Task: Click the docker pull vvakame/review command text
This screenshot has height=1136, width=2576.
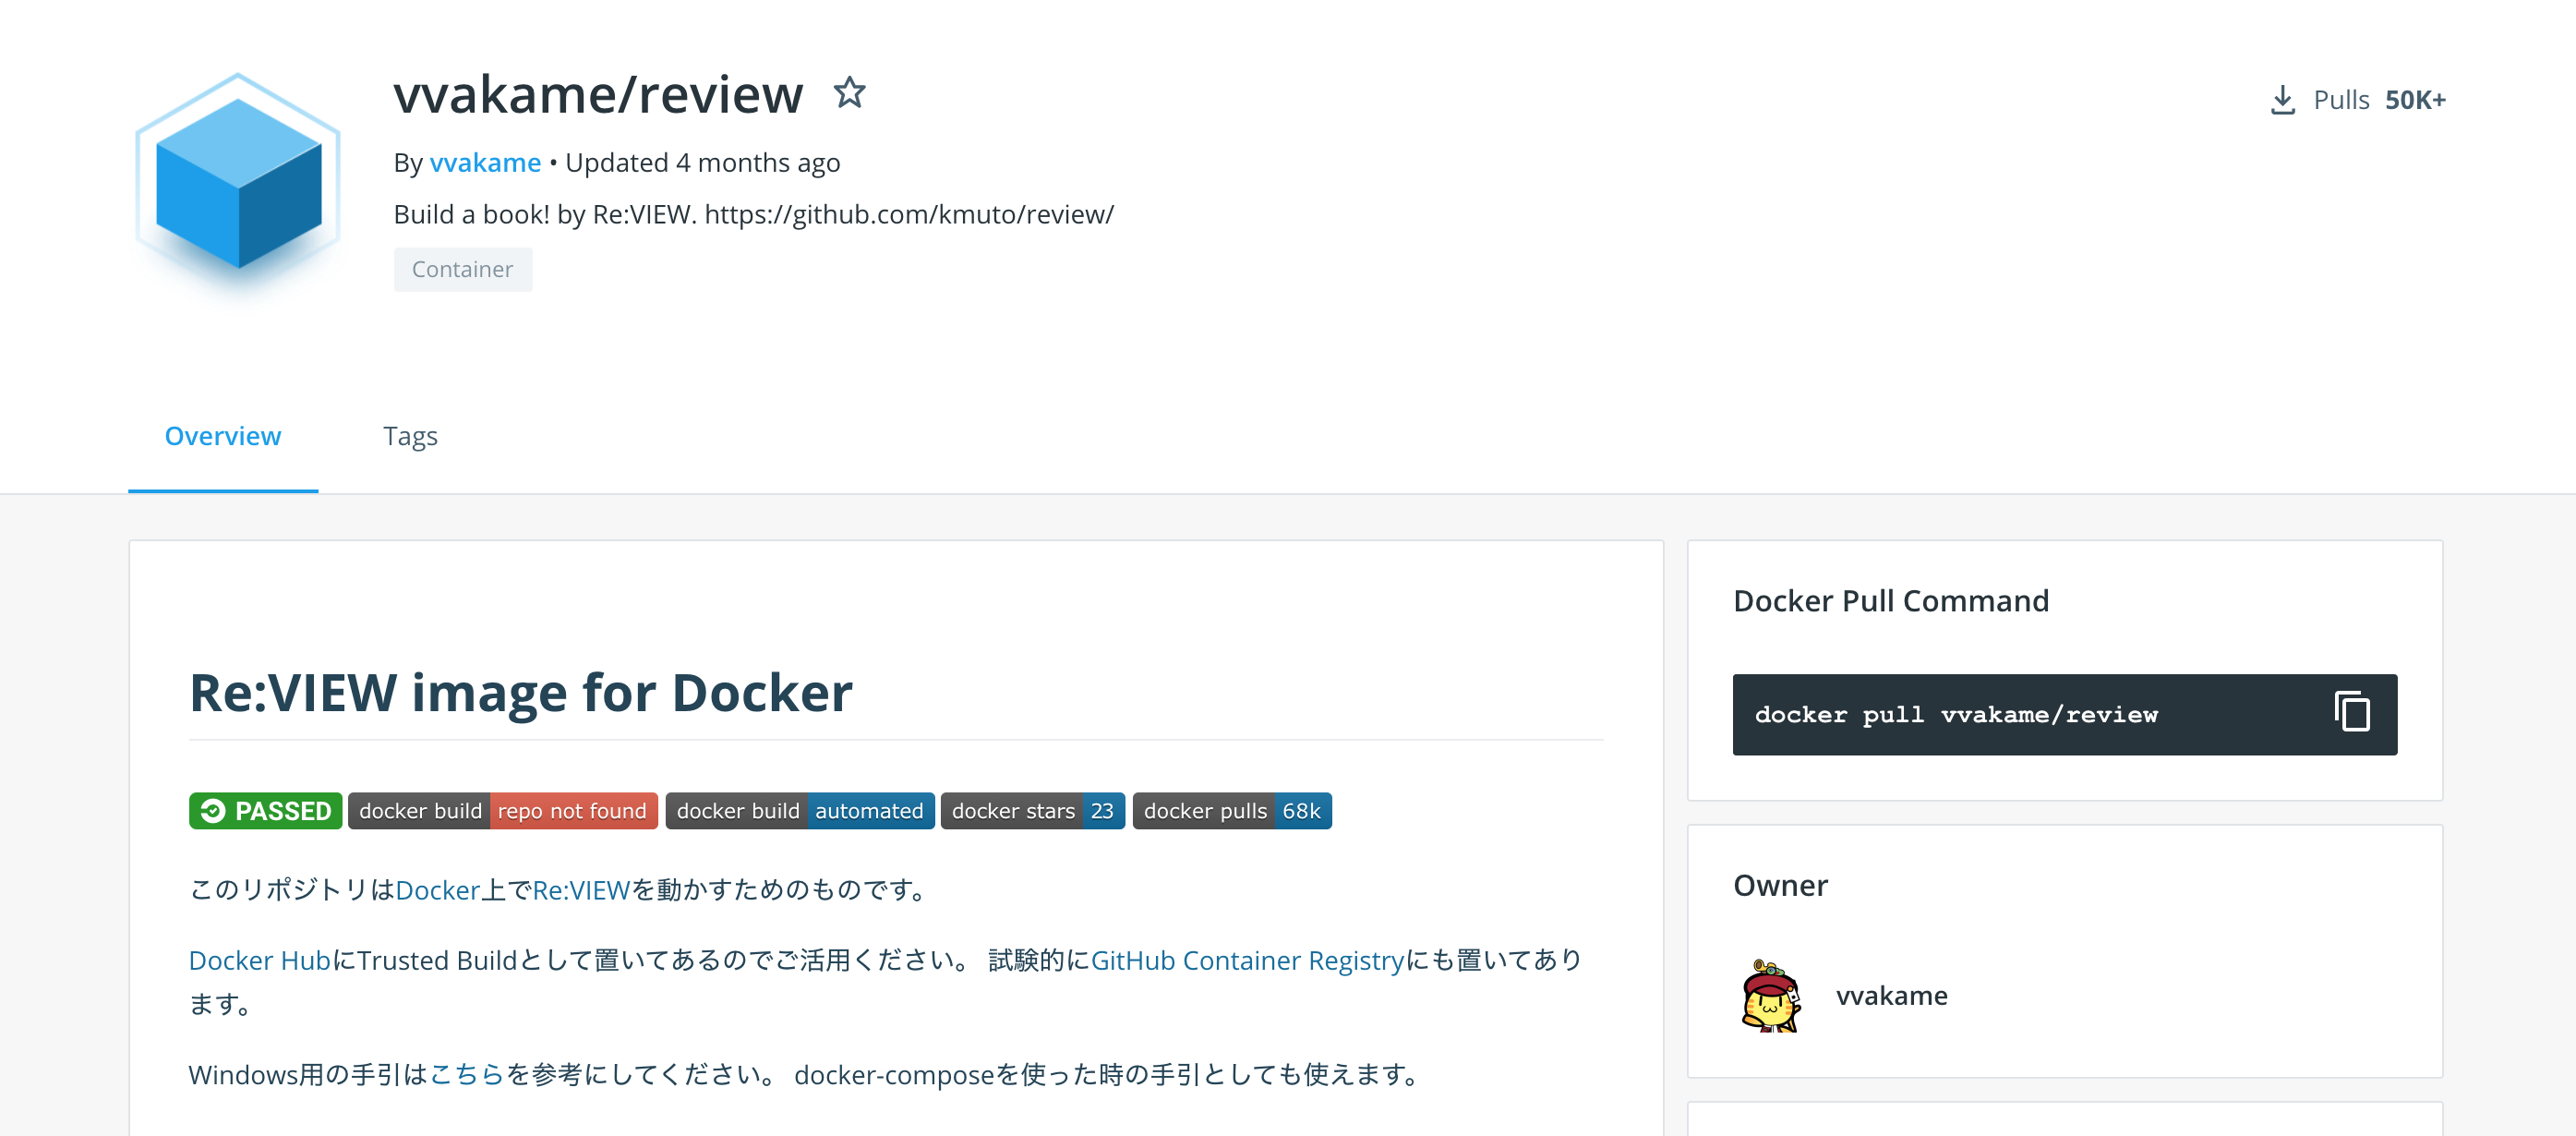Action: tap(1956, 715)
